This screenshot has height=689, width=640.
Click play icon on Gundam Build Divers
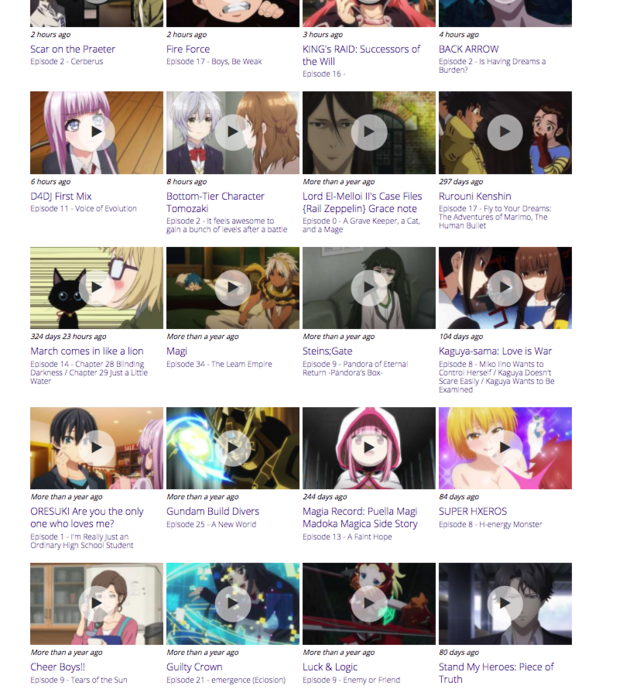(233, 448)
